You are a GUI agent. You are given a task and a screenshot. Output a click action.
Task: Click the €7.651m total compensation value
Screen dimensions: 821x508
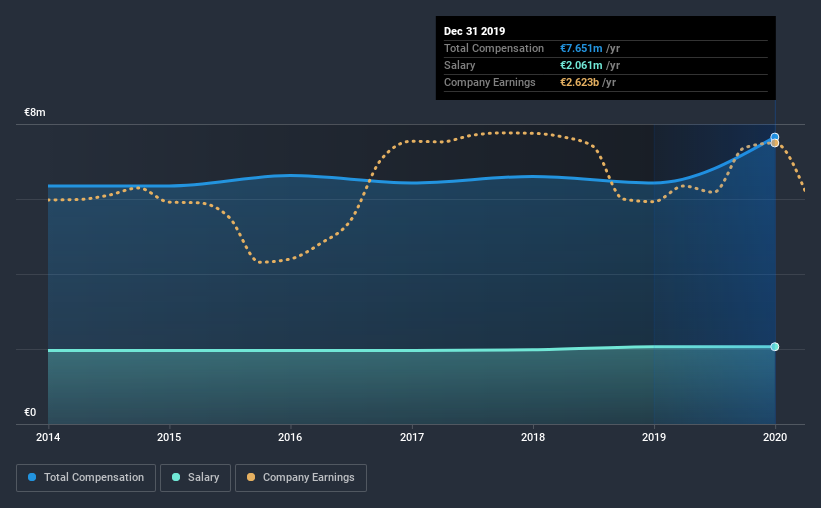coord(581,48)
